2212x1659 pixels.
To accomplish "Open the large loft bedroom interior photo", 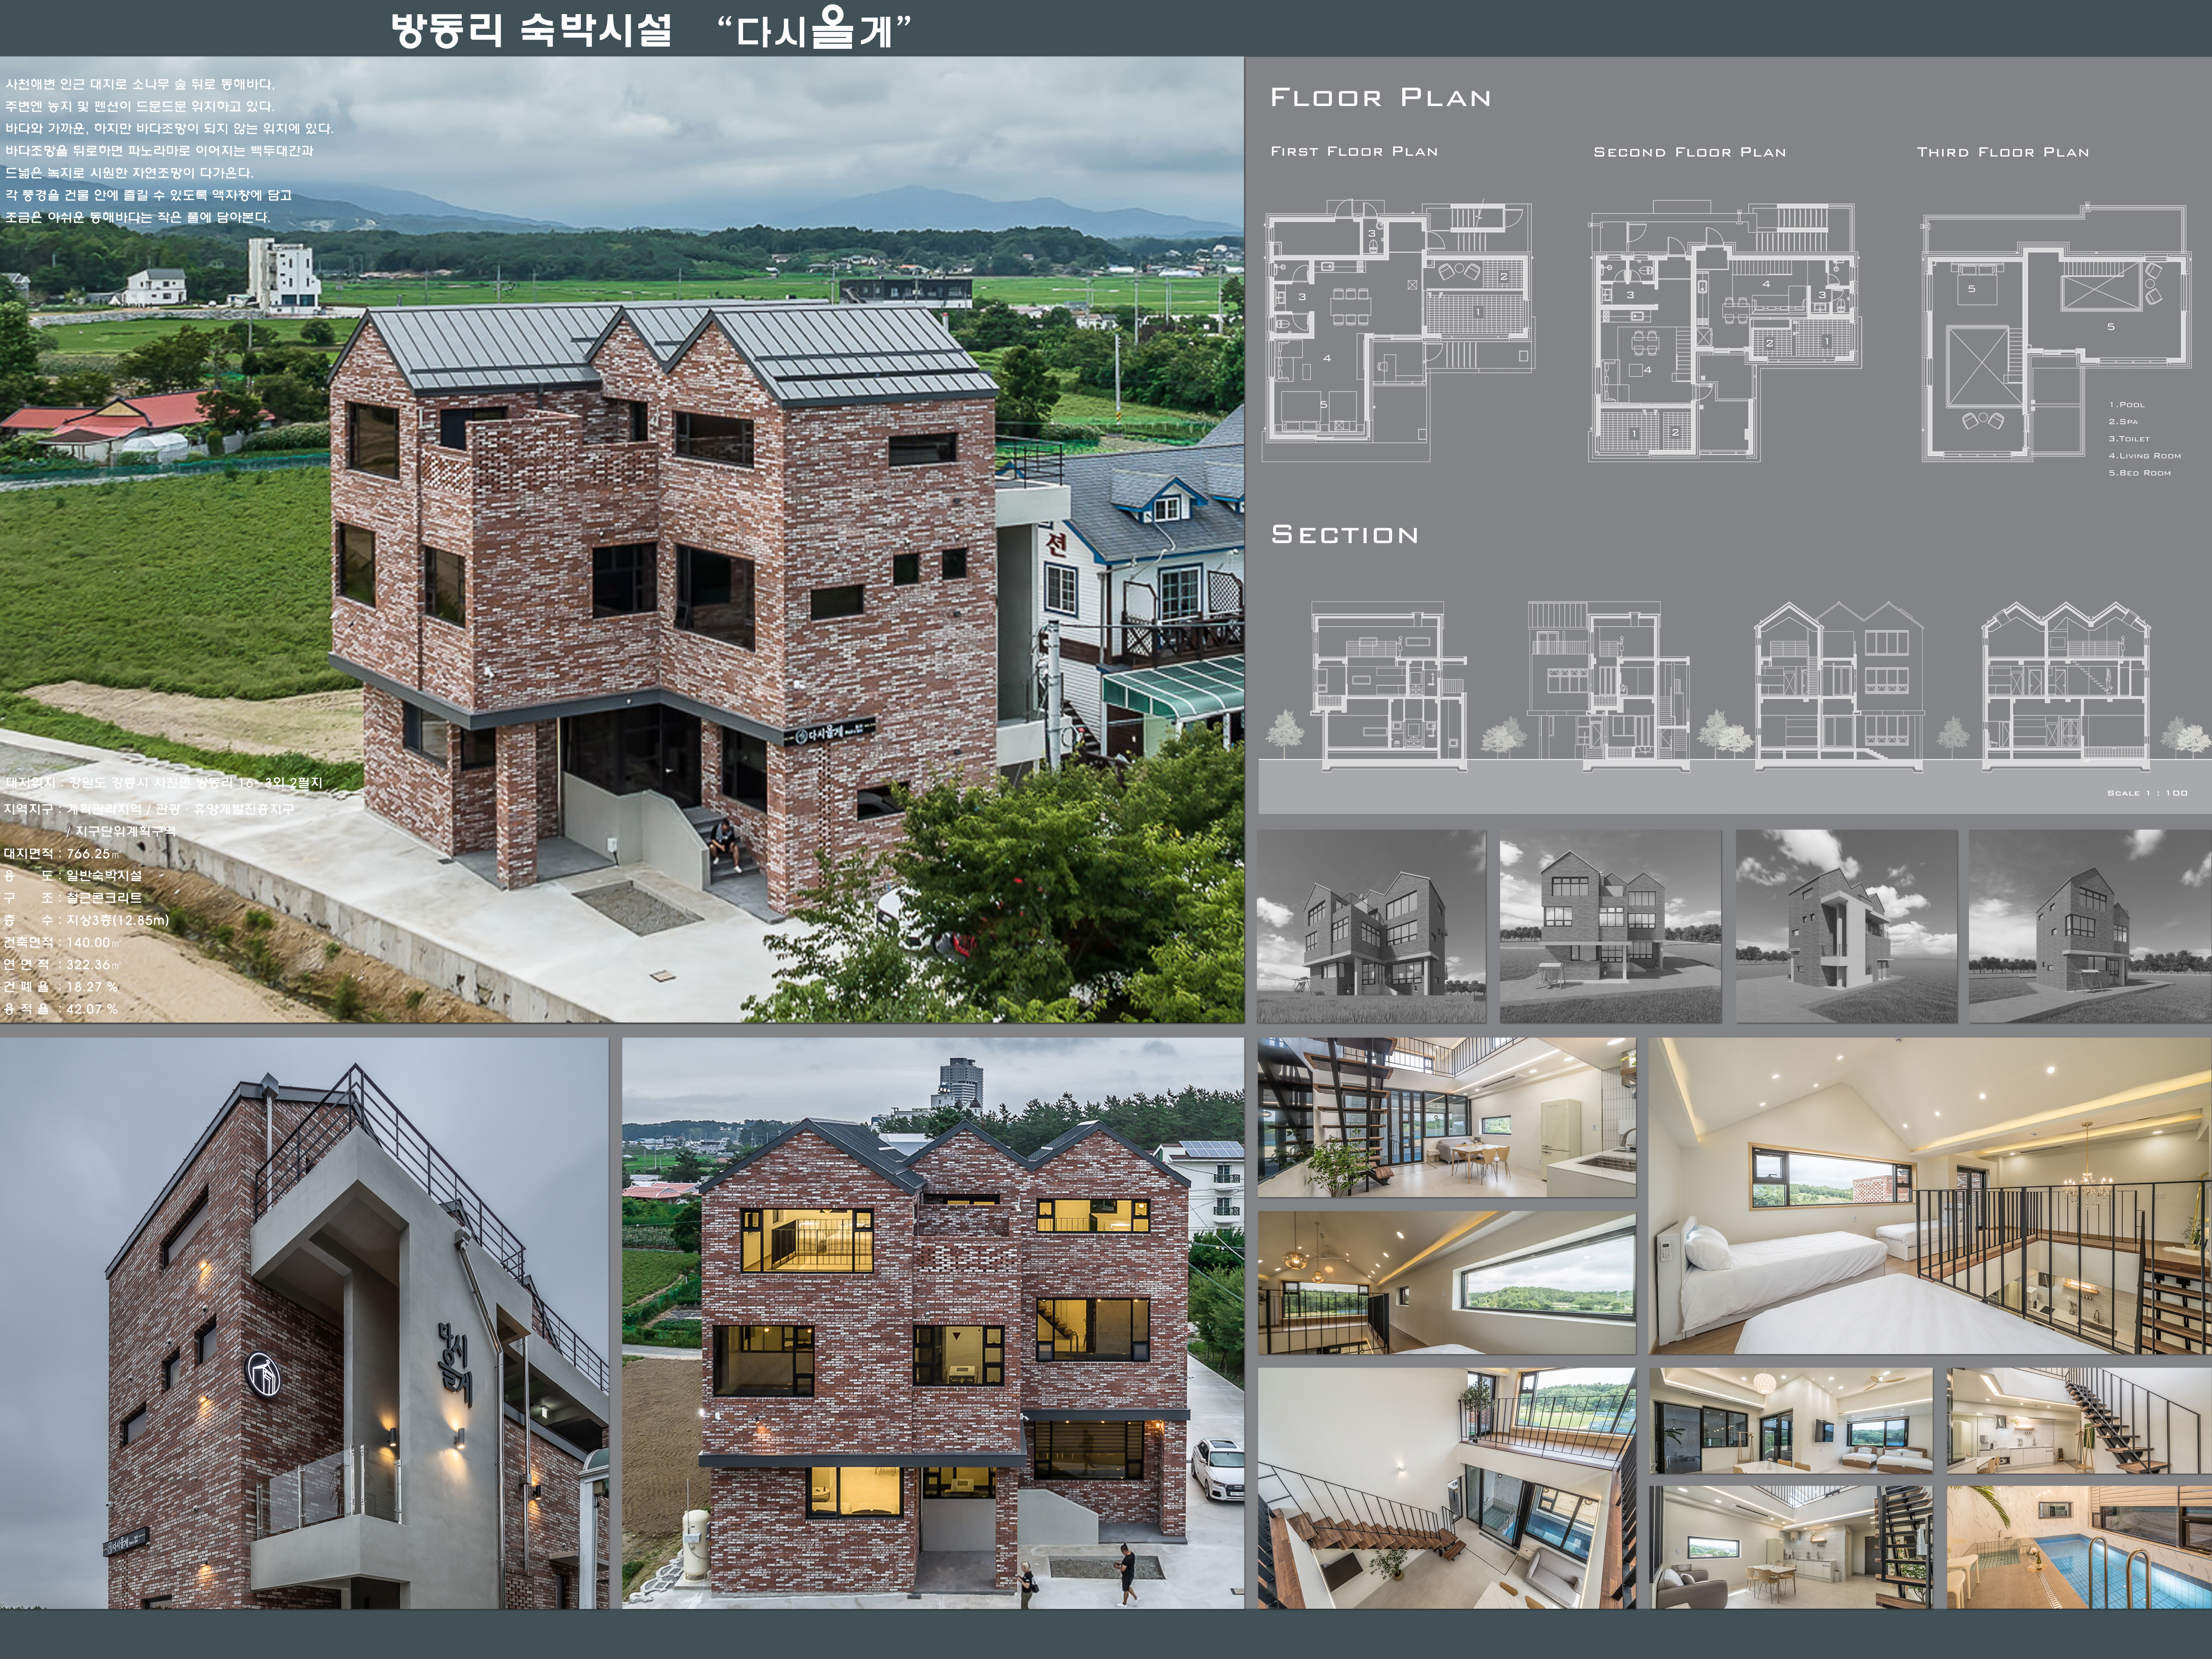I will [x=1930, y=1196].
